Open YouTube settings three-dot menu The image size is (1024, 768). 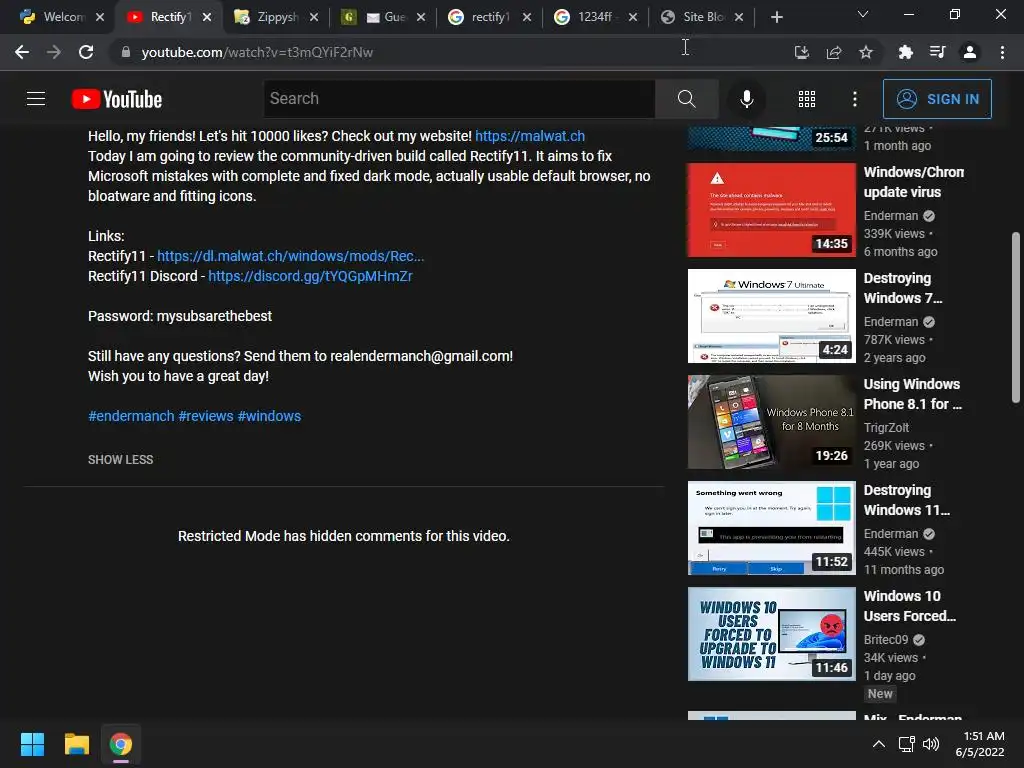point(854,99)
